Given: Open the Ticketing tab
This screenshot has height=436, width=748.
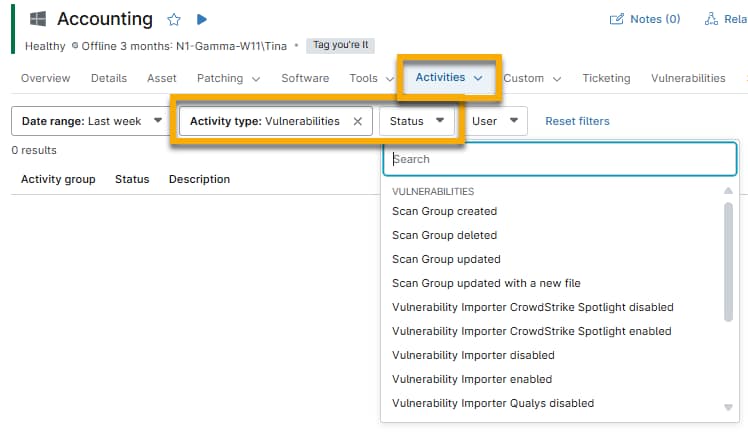Looking at the screenshot, I should point(606,78).
